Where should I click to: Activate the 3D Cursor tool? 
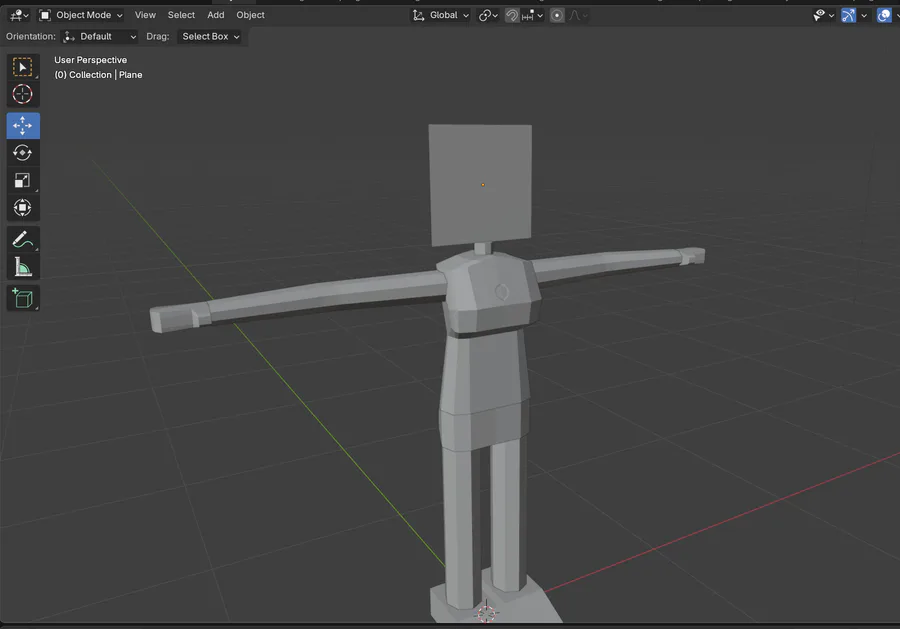tap(23, 94)
